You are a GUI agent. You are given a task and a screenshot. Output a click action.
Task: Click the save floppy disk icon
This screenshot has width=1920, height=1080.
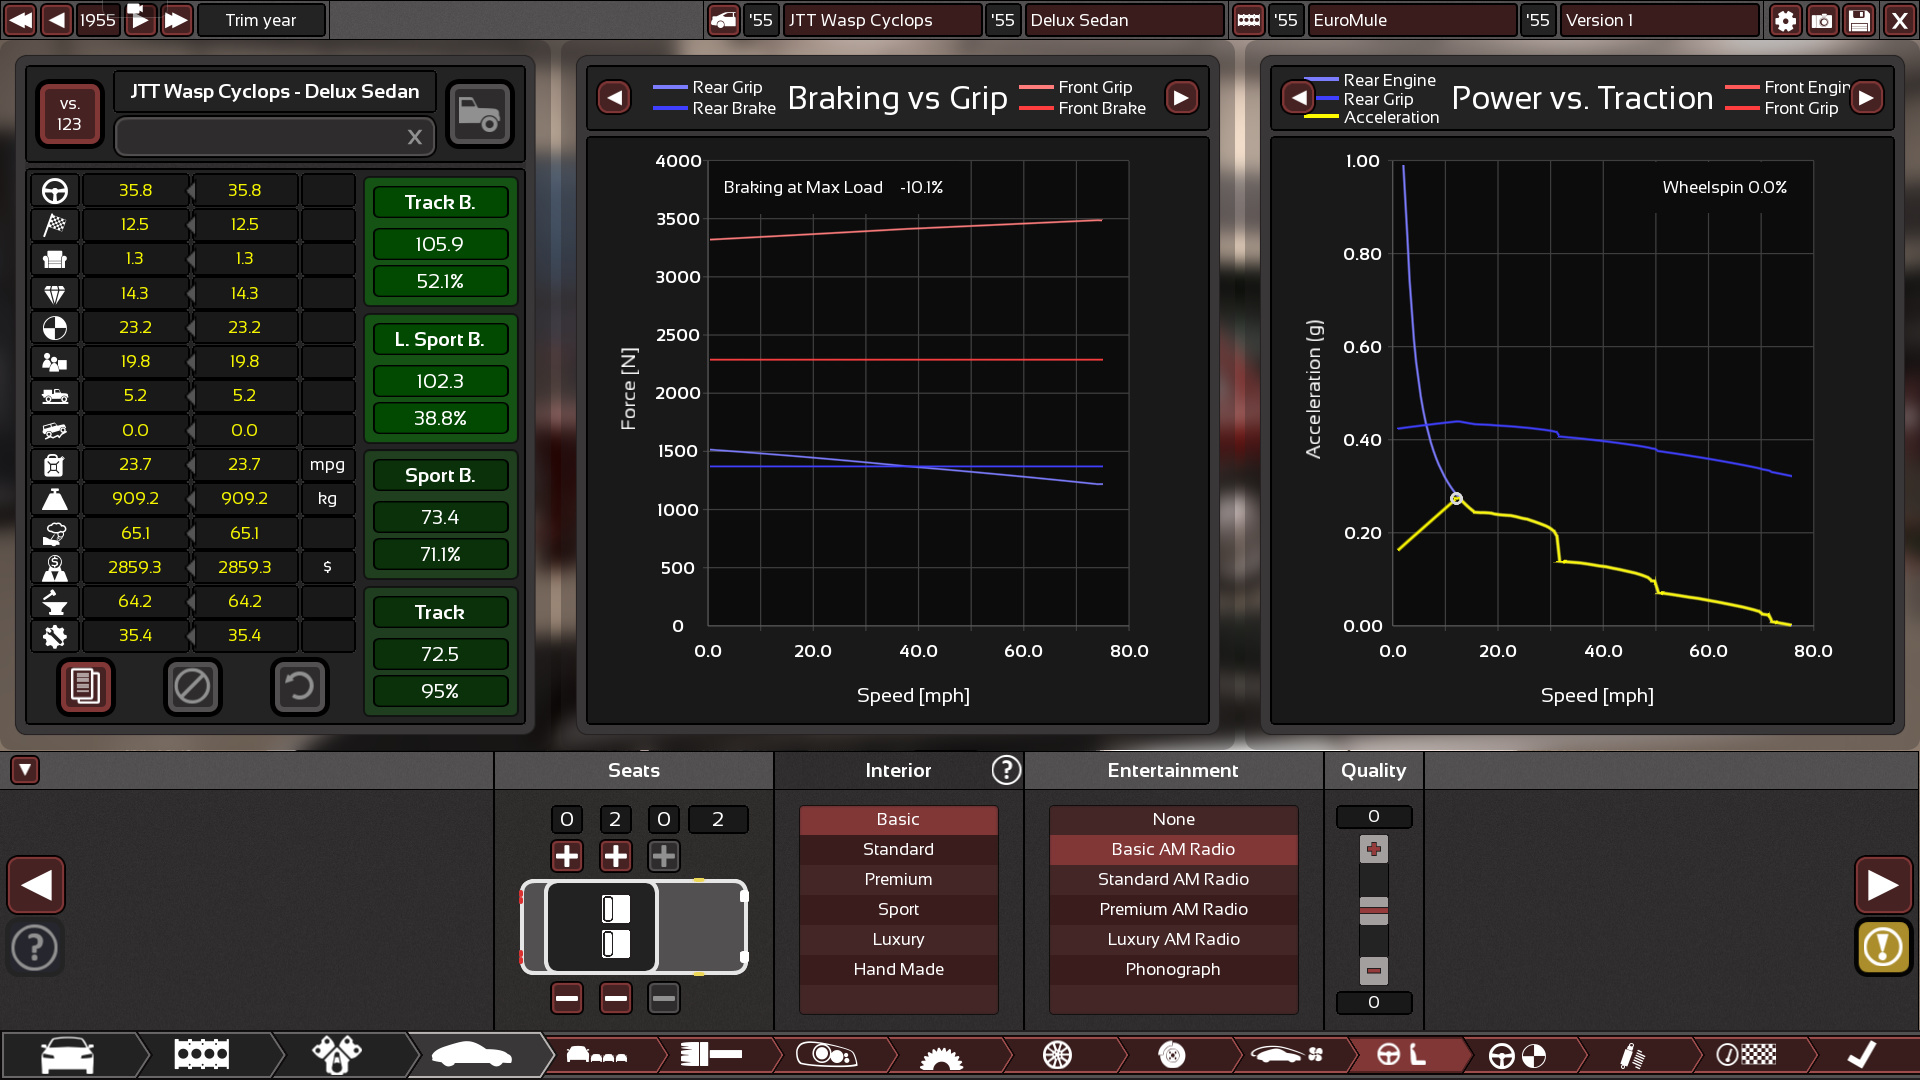[1859, 20]
